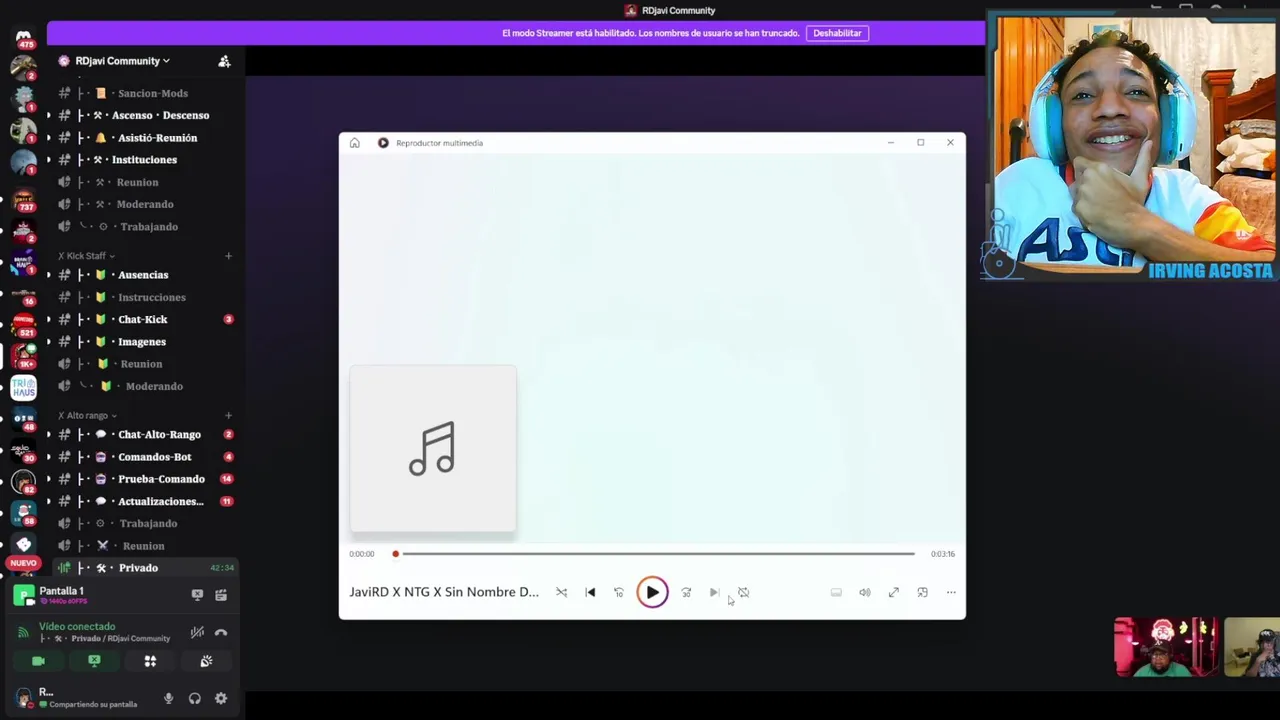Open stream settings icon next to Pantalla 1
Image resolution: width=1280 pixels, height=720 pixels.
(x=221, y=595)
